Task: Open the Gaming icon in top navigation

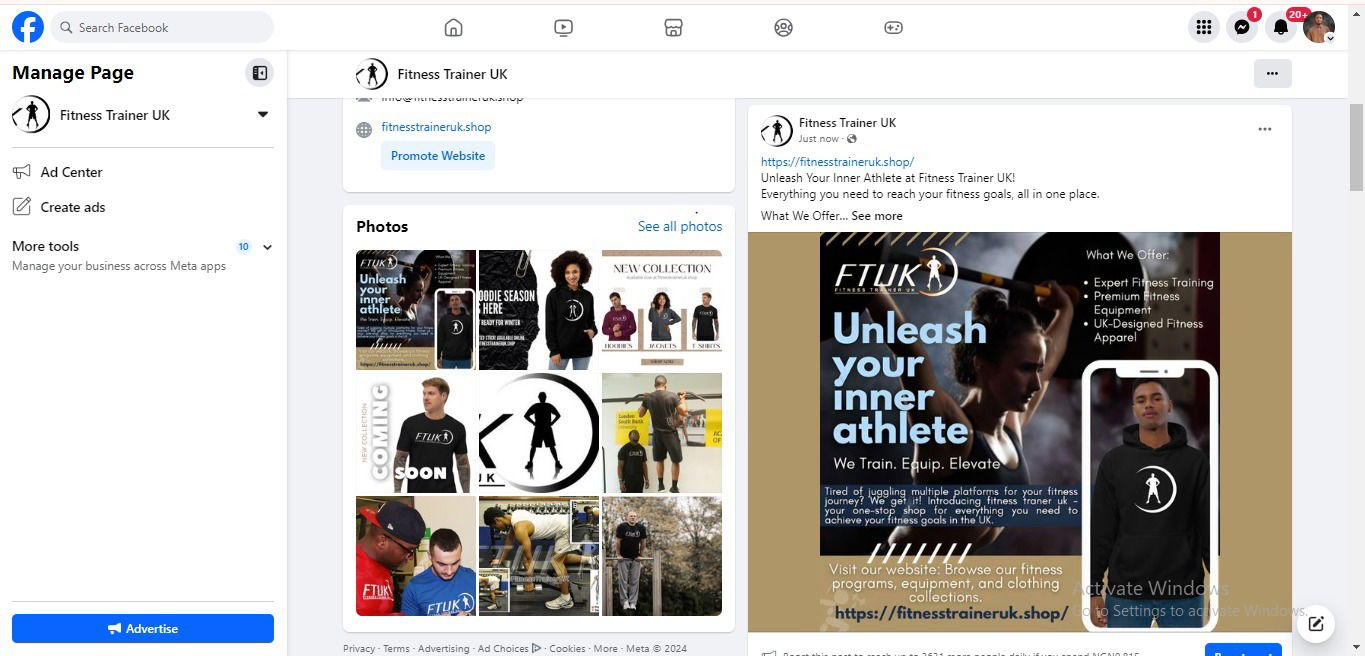Action: tap(893, 28)
